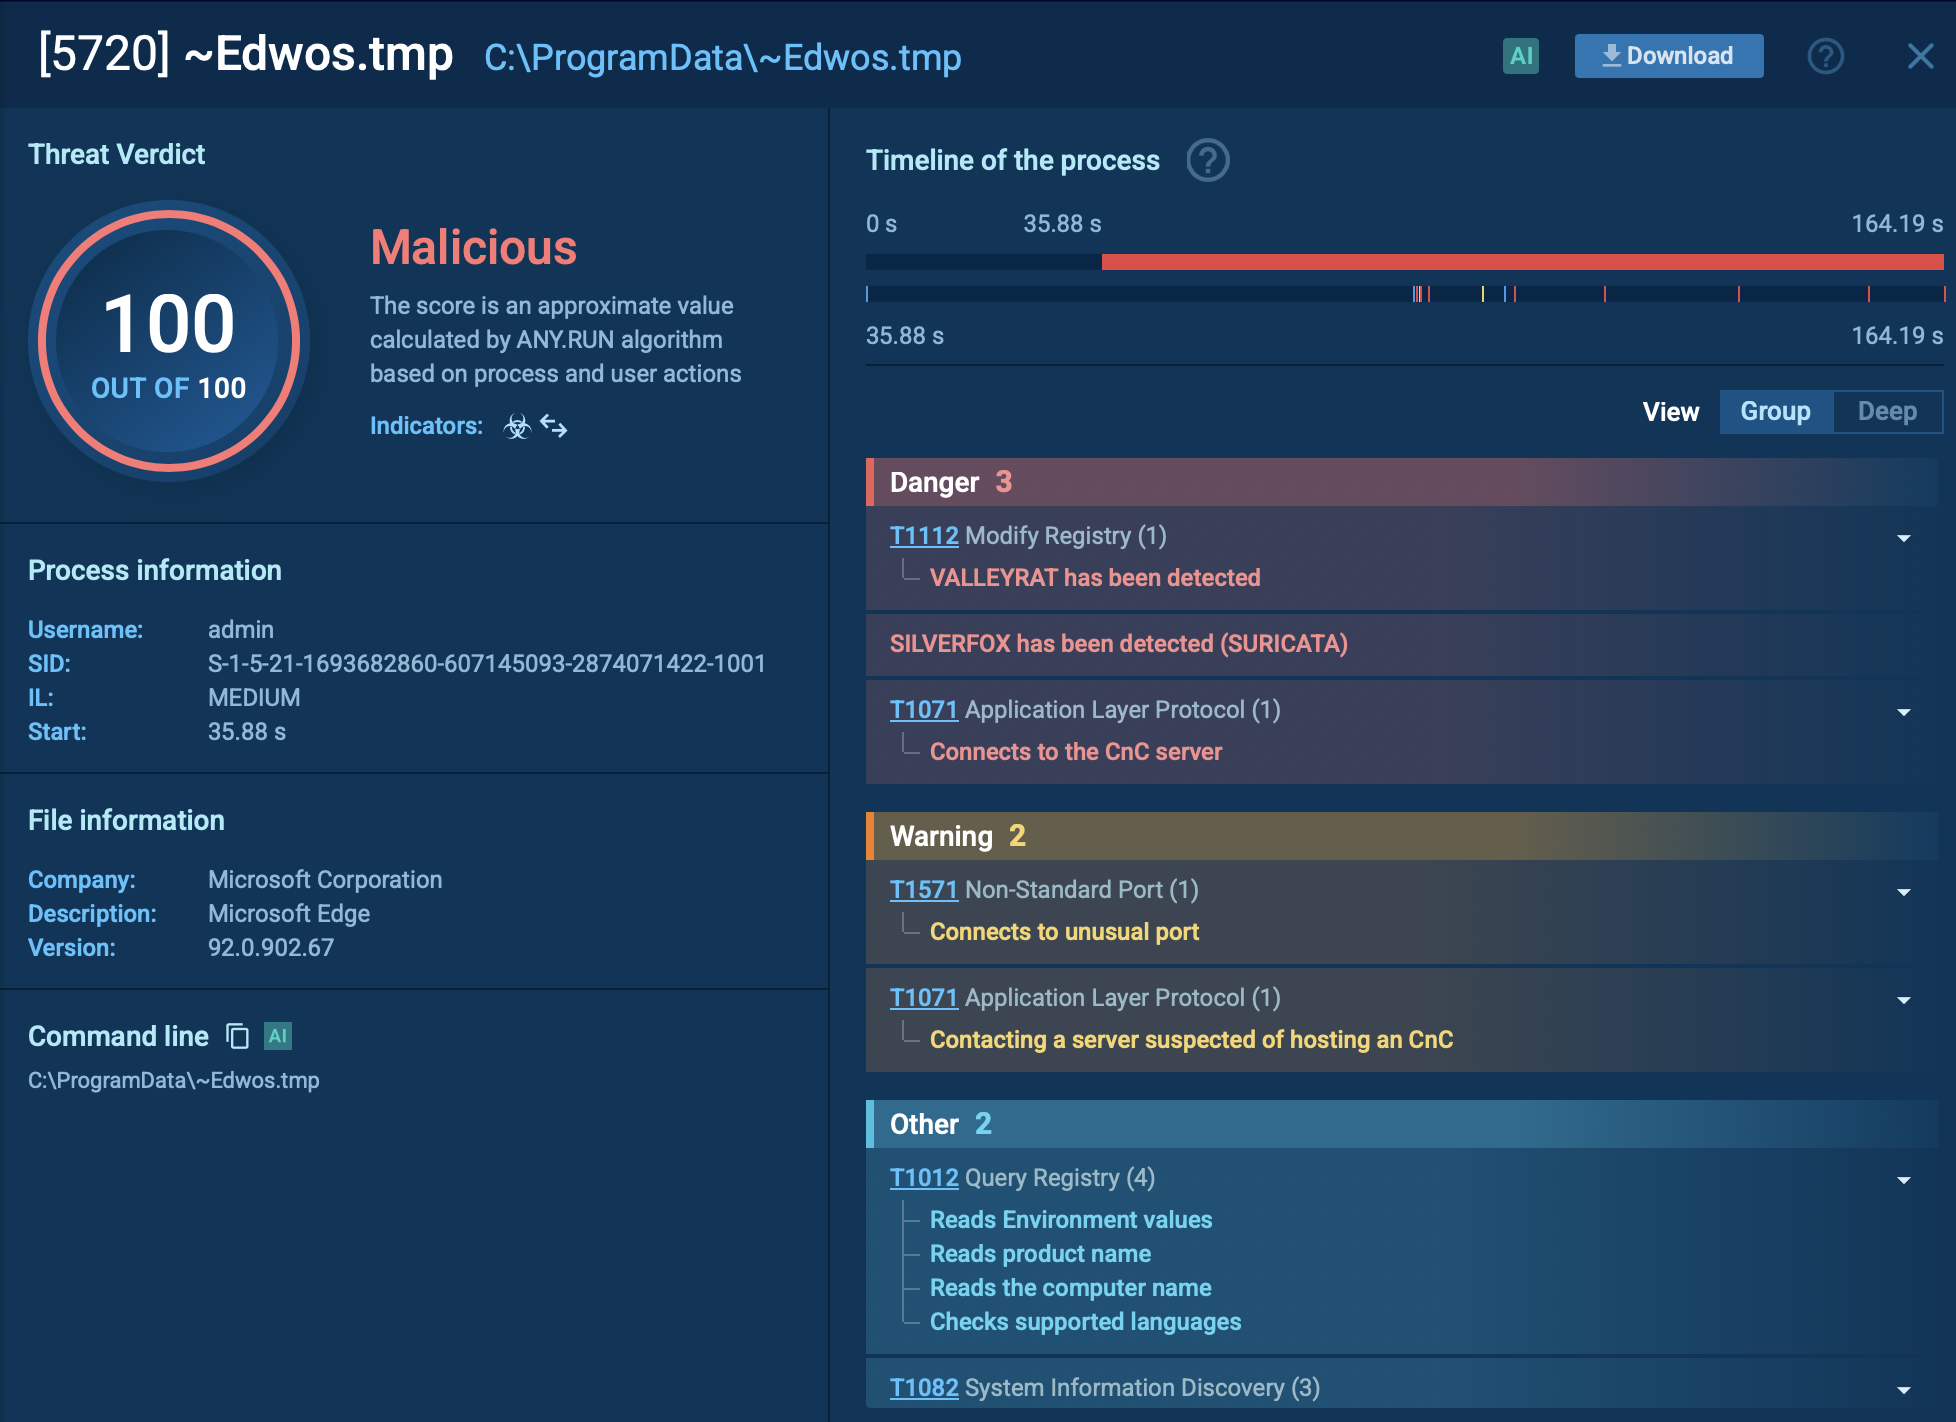Click AI icon next to Command line

pos(278,1036)
